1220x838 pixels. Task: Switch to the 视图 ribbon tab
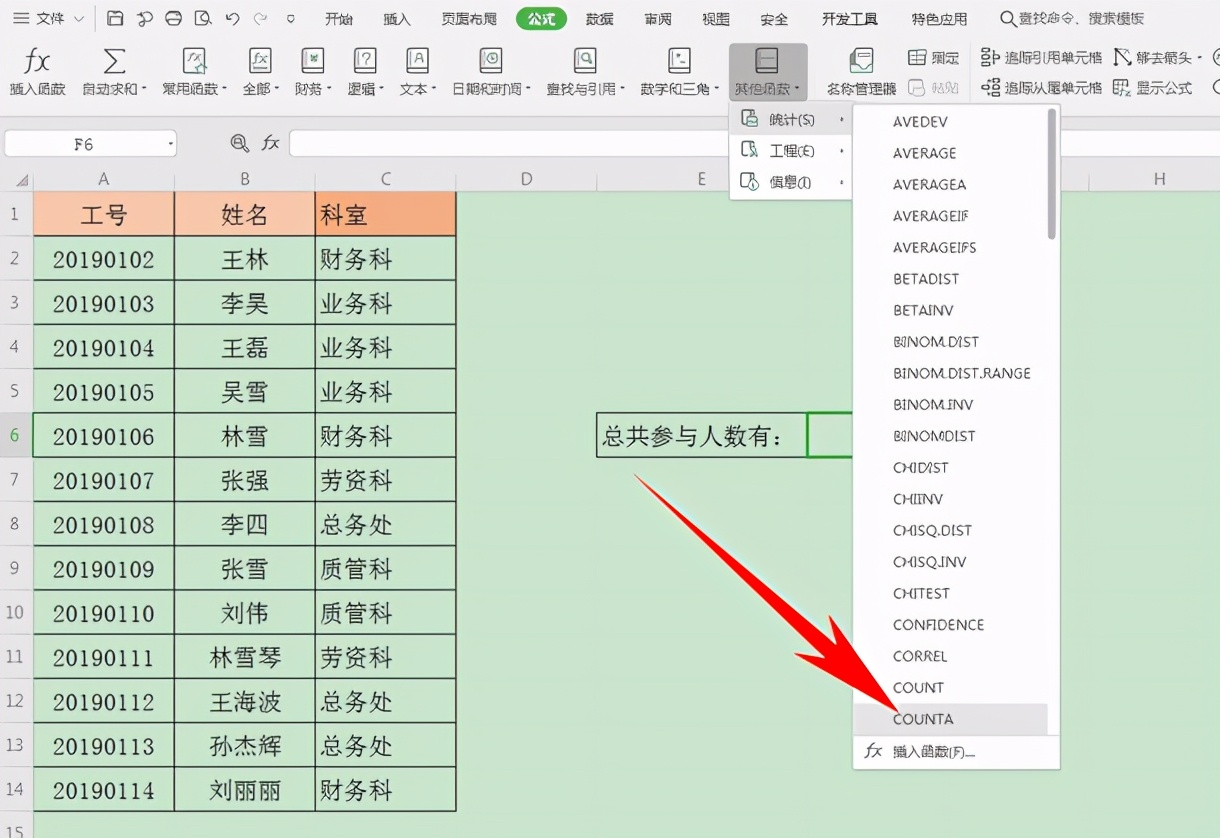pos(716,19)
